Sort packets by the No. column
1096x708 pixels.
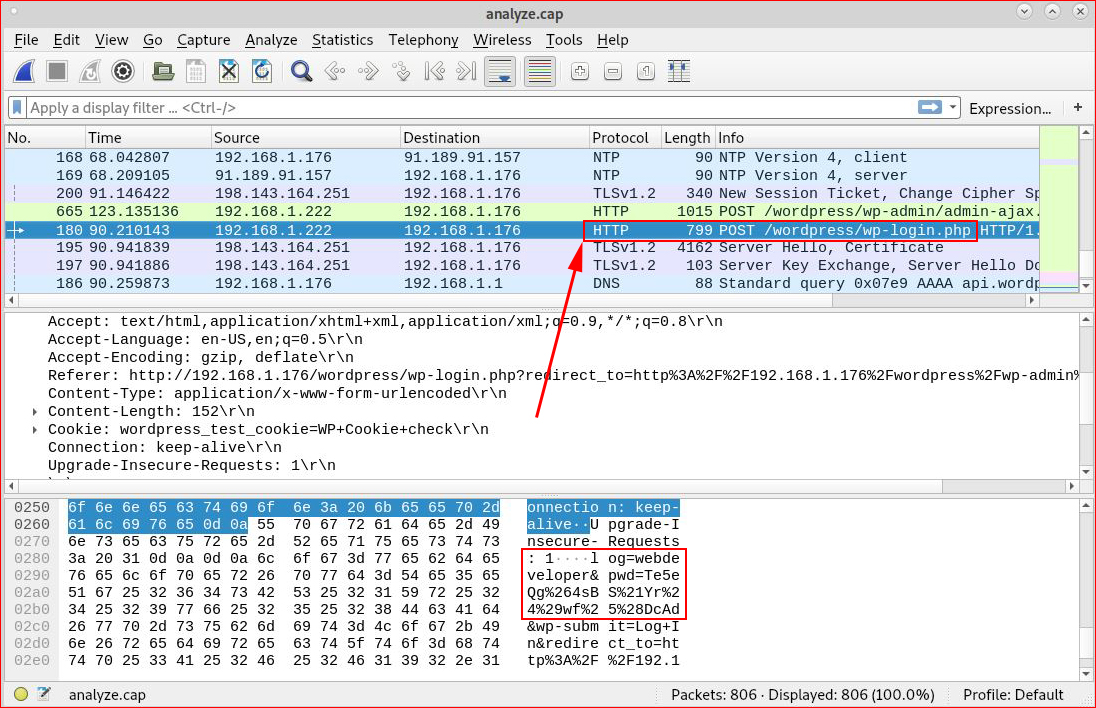pos(45,138)
